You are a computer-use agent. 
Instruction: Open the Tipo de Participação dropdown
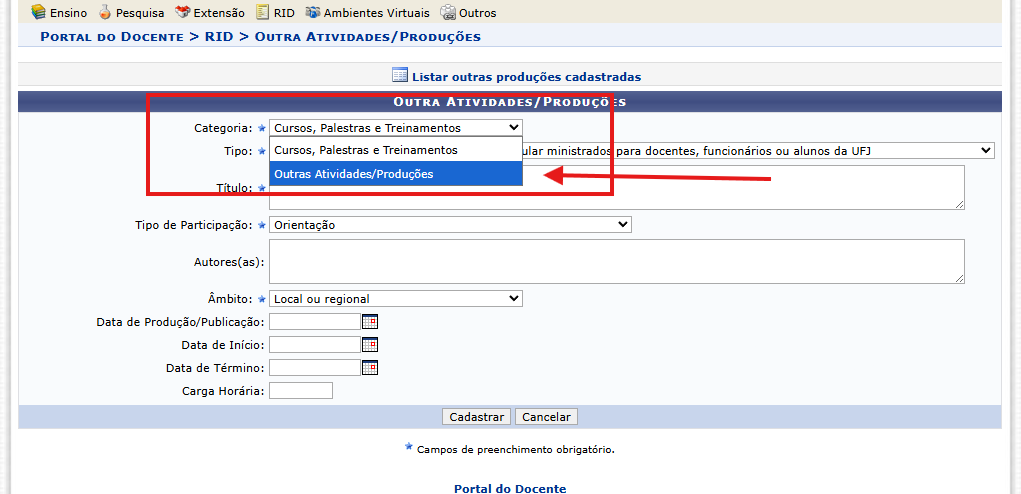450,225
